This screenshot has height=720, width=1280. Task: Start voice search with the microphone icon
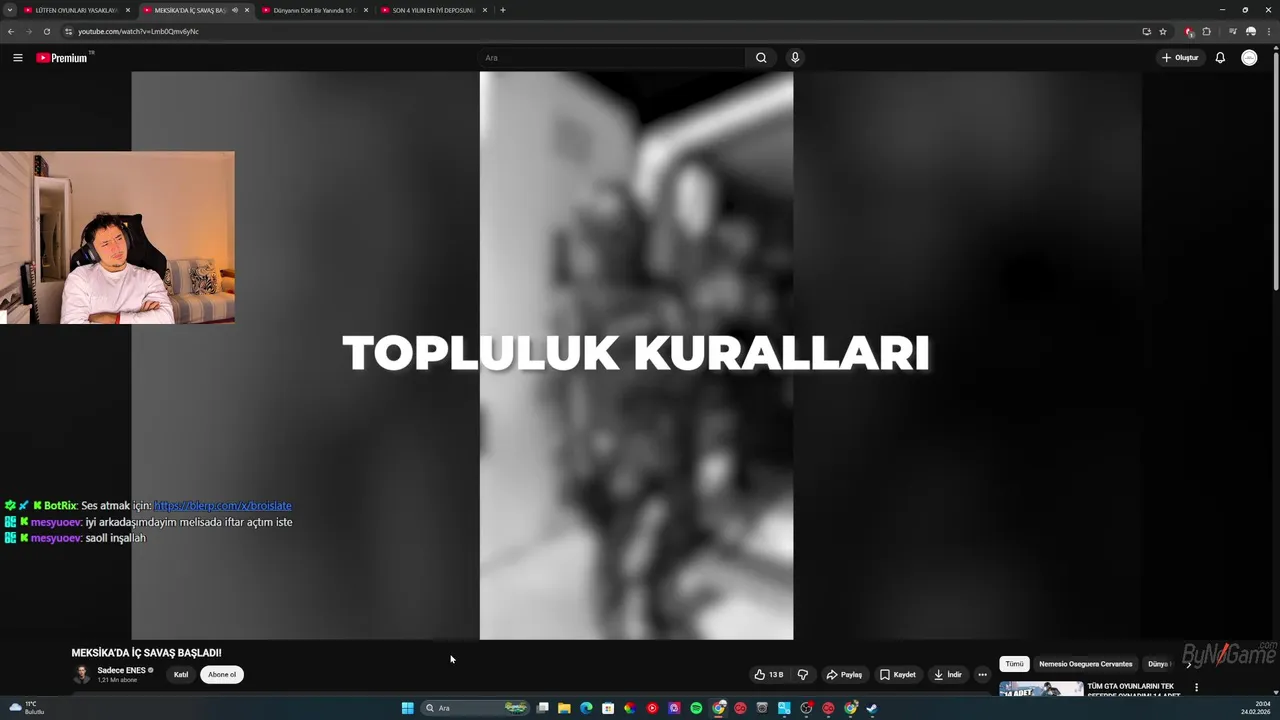click(795, 58)
